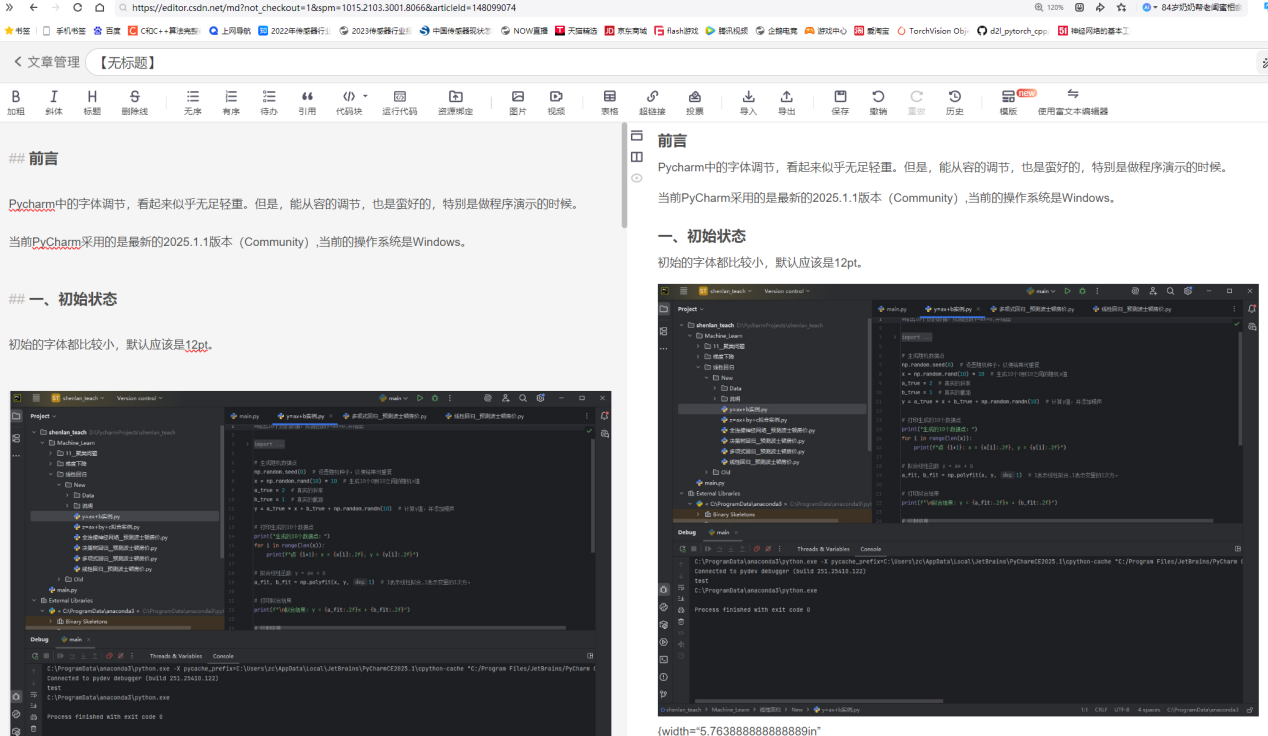
Task: Apply bold formatting (加粗)
Action: [15, 102]
